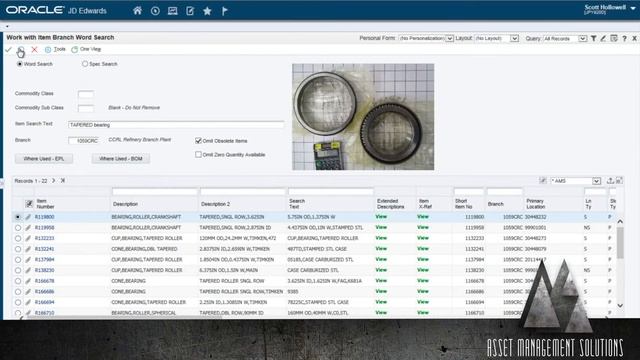Click the Branch input field

coord(84,140)
